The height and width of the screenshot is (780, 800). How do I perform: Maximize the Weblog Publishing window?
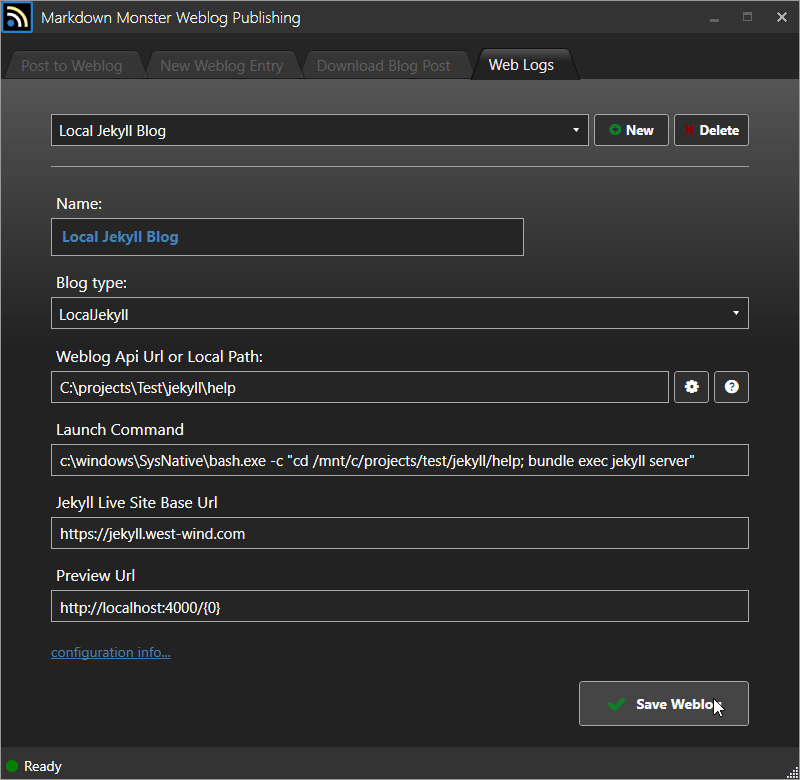click(x=747, y=17)
